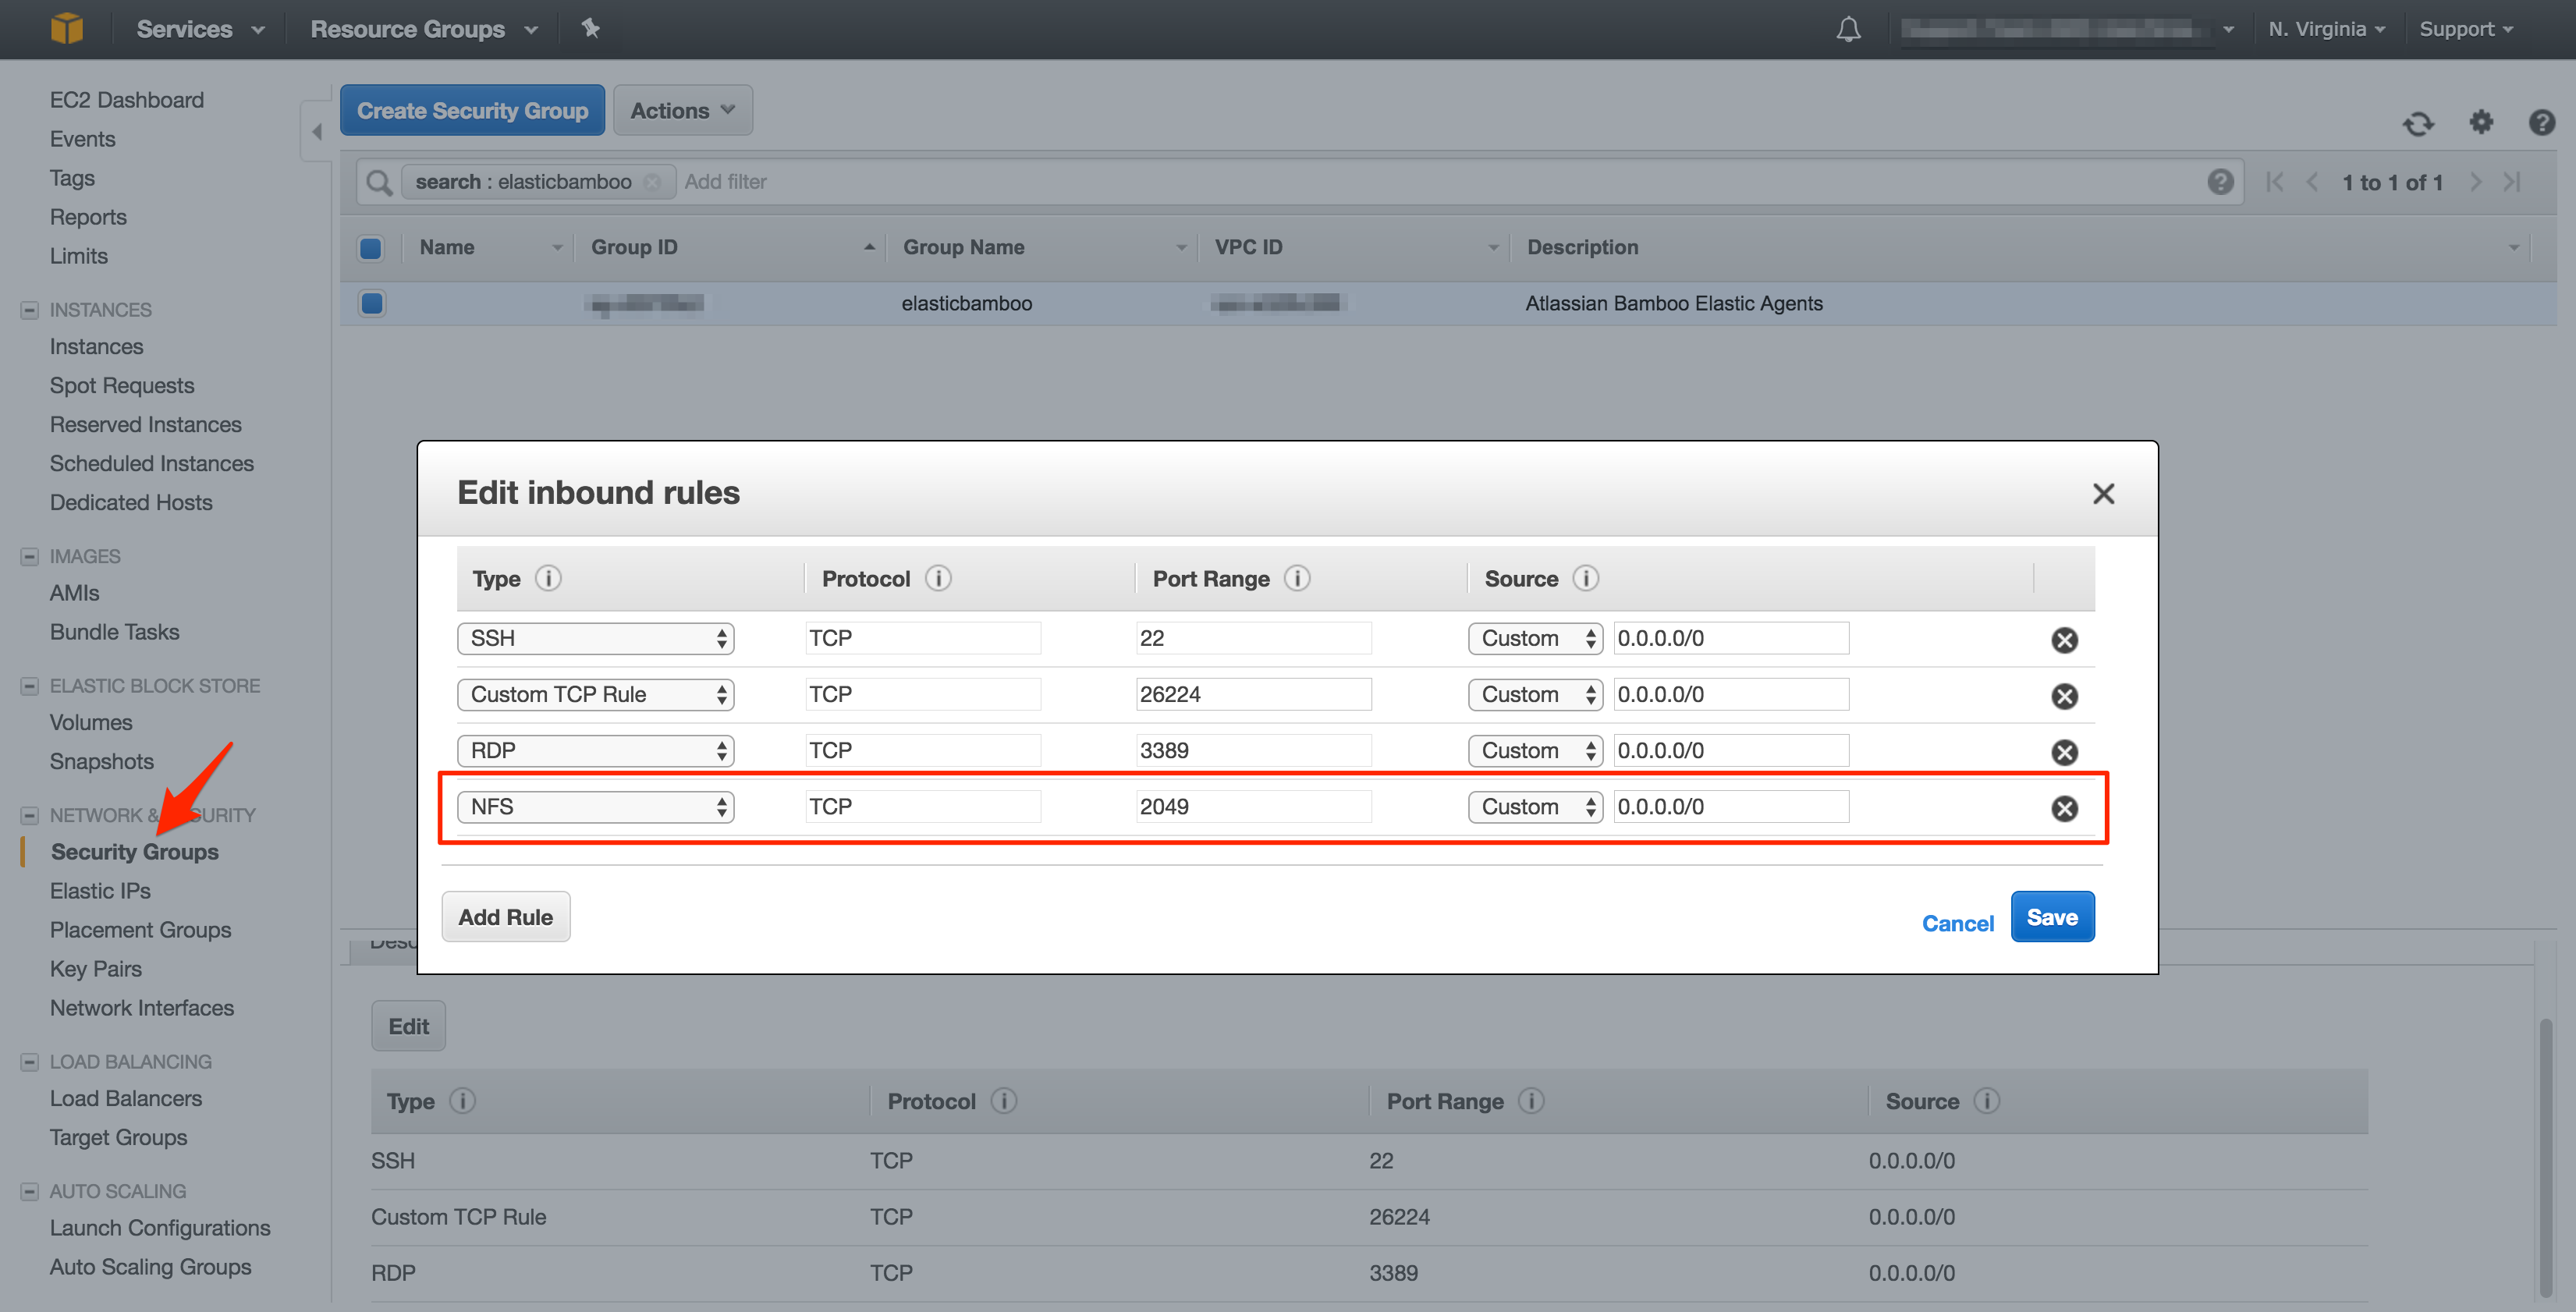Open the Actions dropdown button
This screenshot has width=2576, height=1312.
coord(682,110)
